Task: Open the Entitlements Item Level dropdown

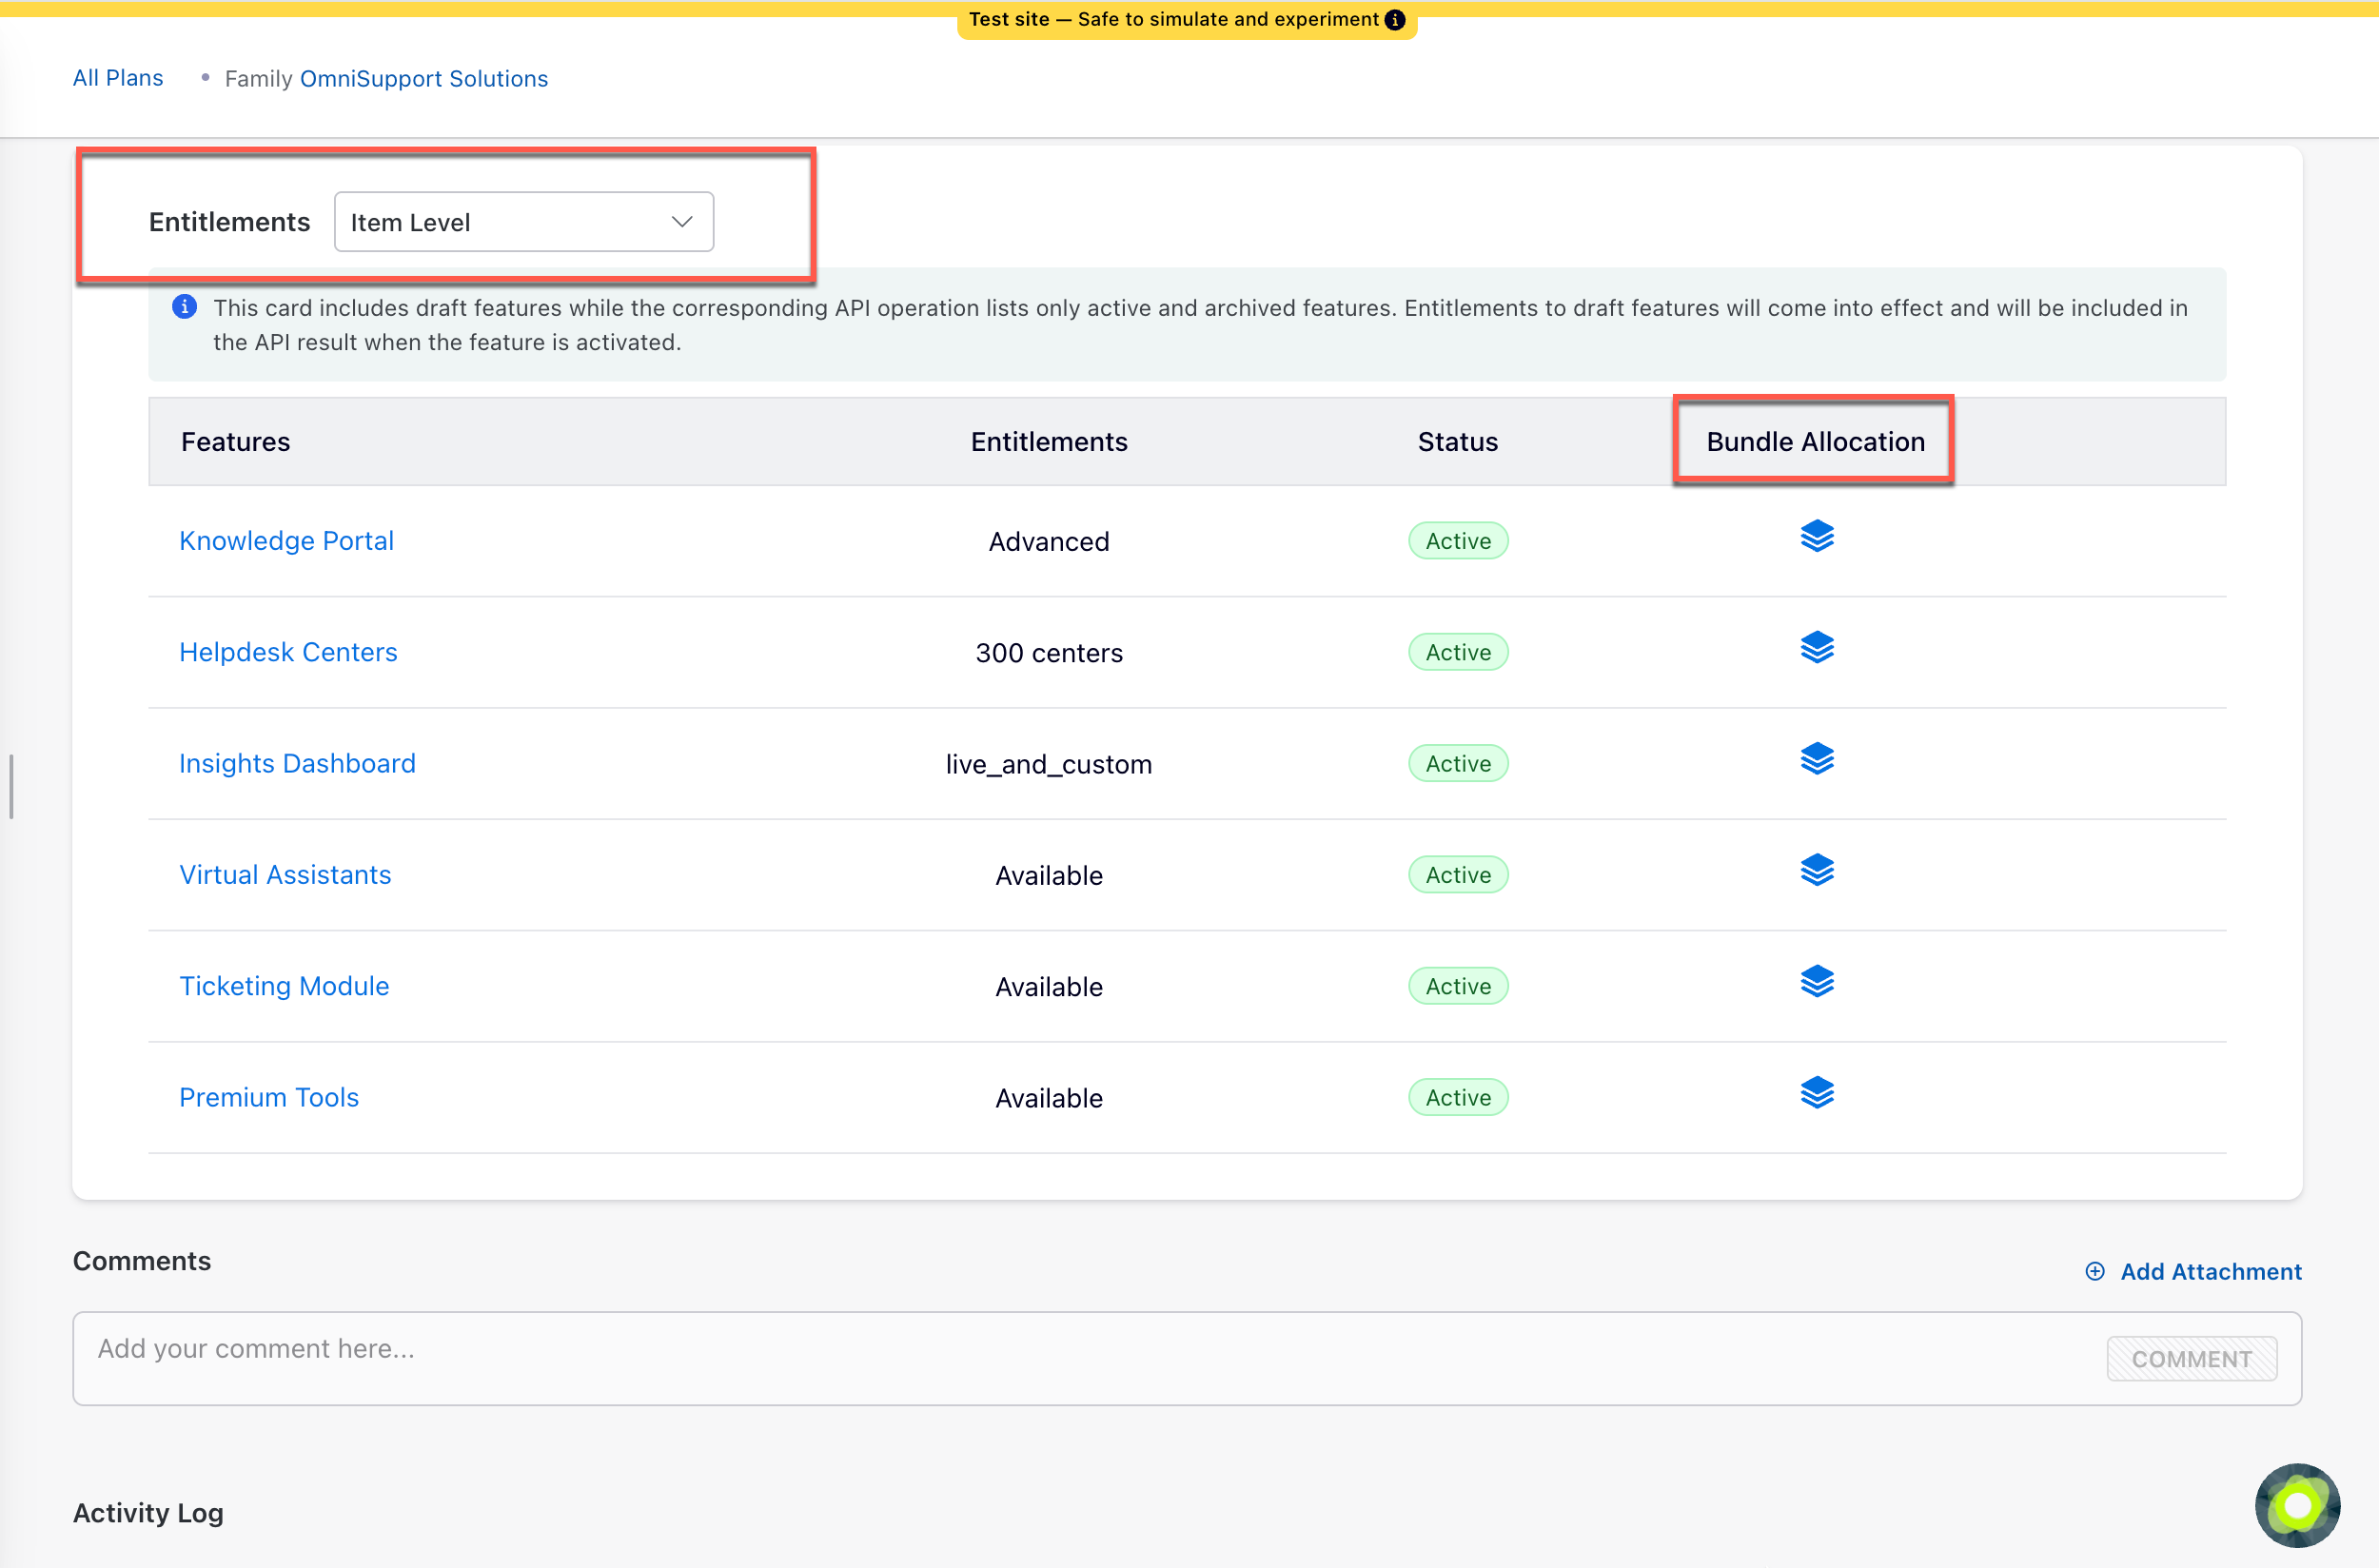Action: (x=523, y=222)
